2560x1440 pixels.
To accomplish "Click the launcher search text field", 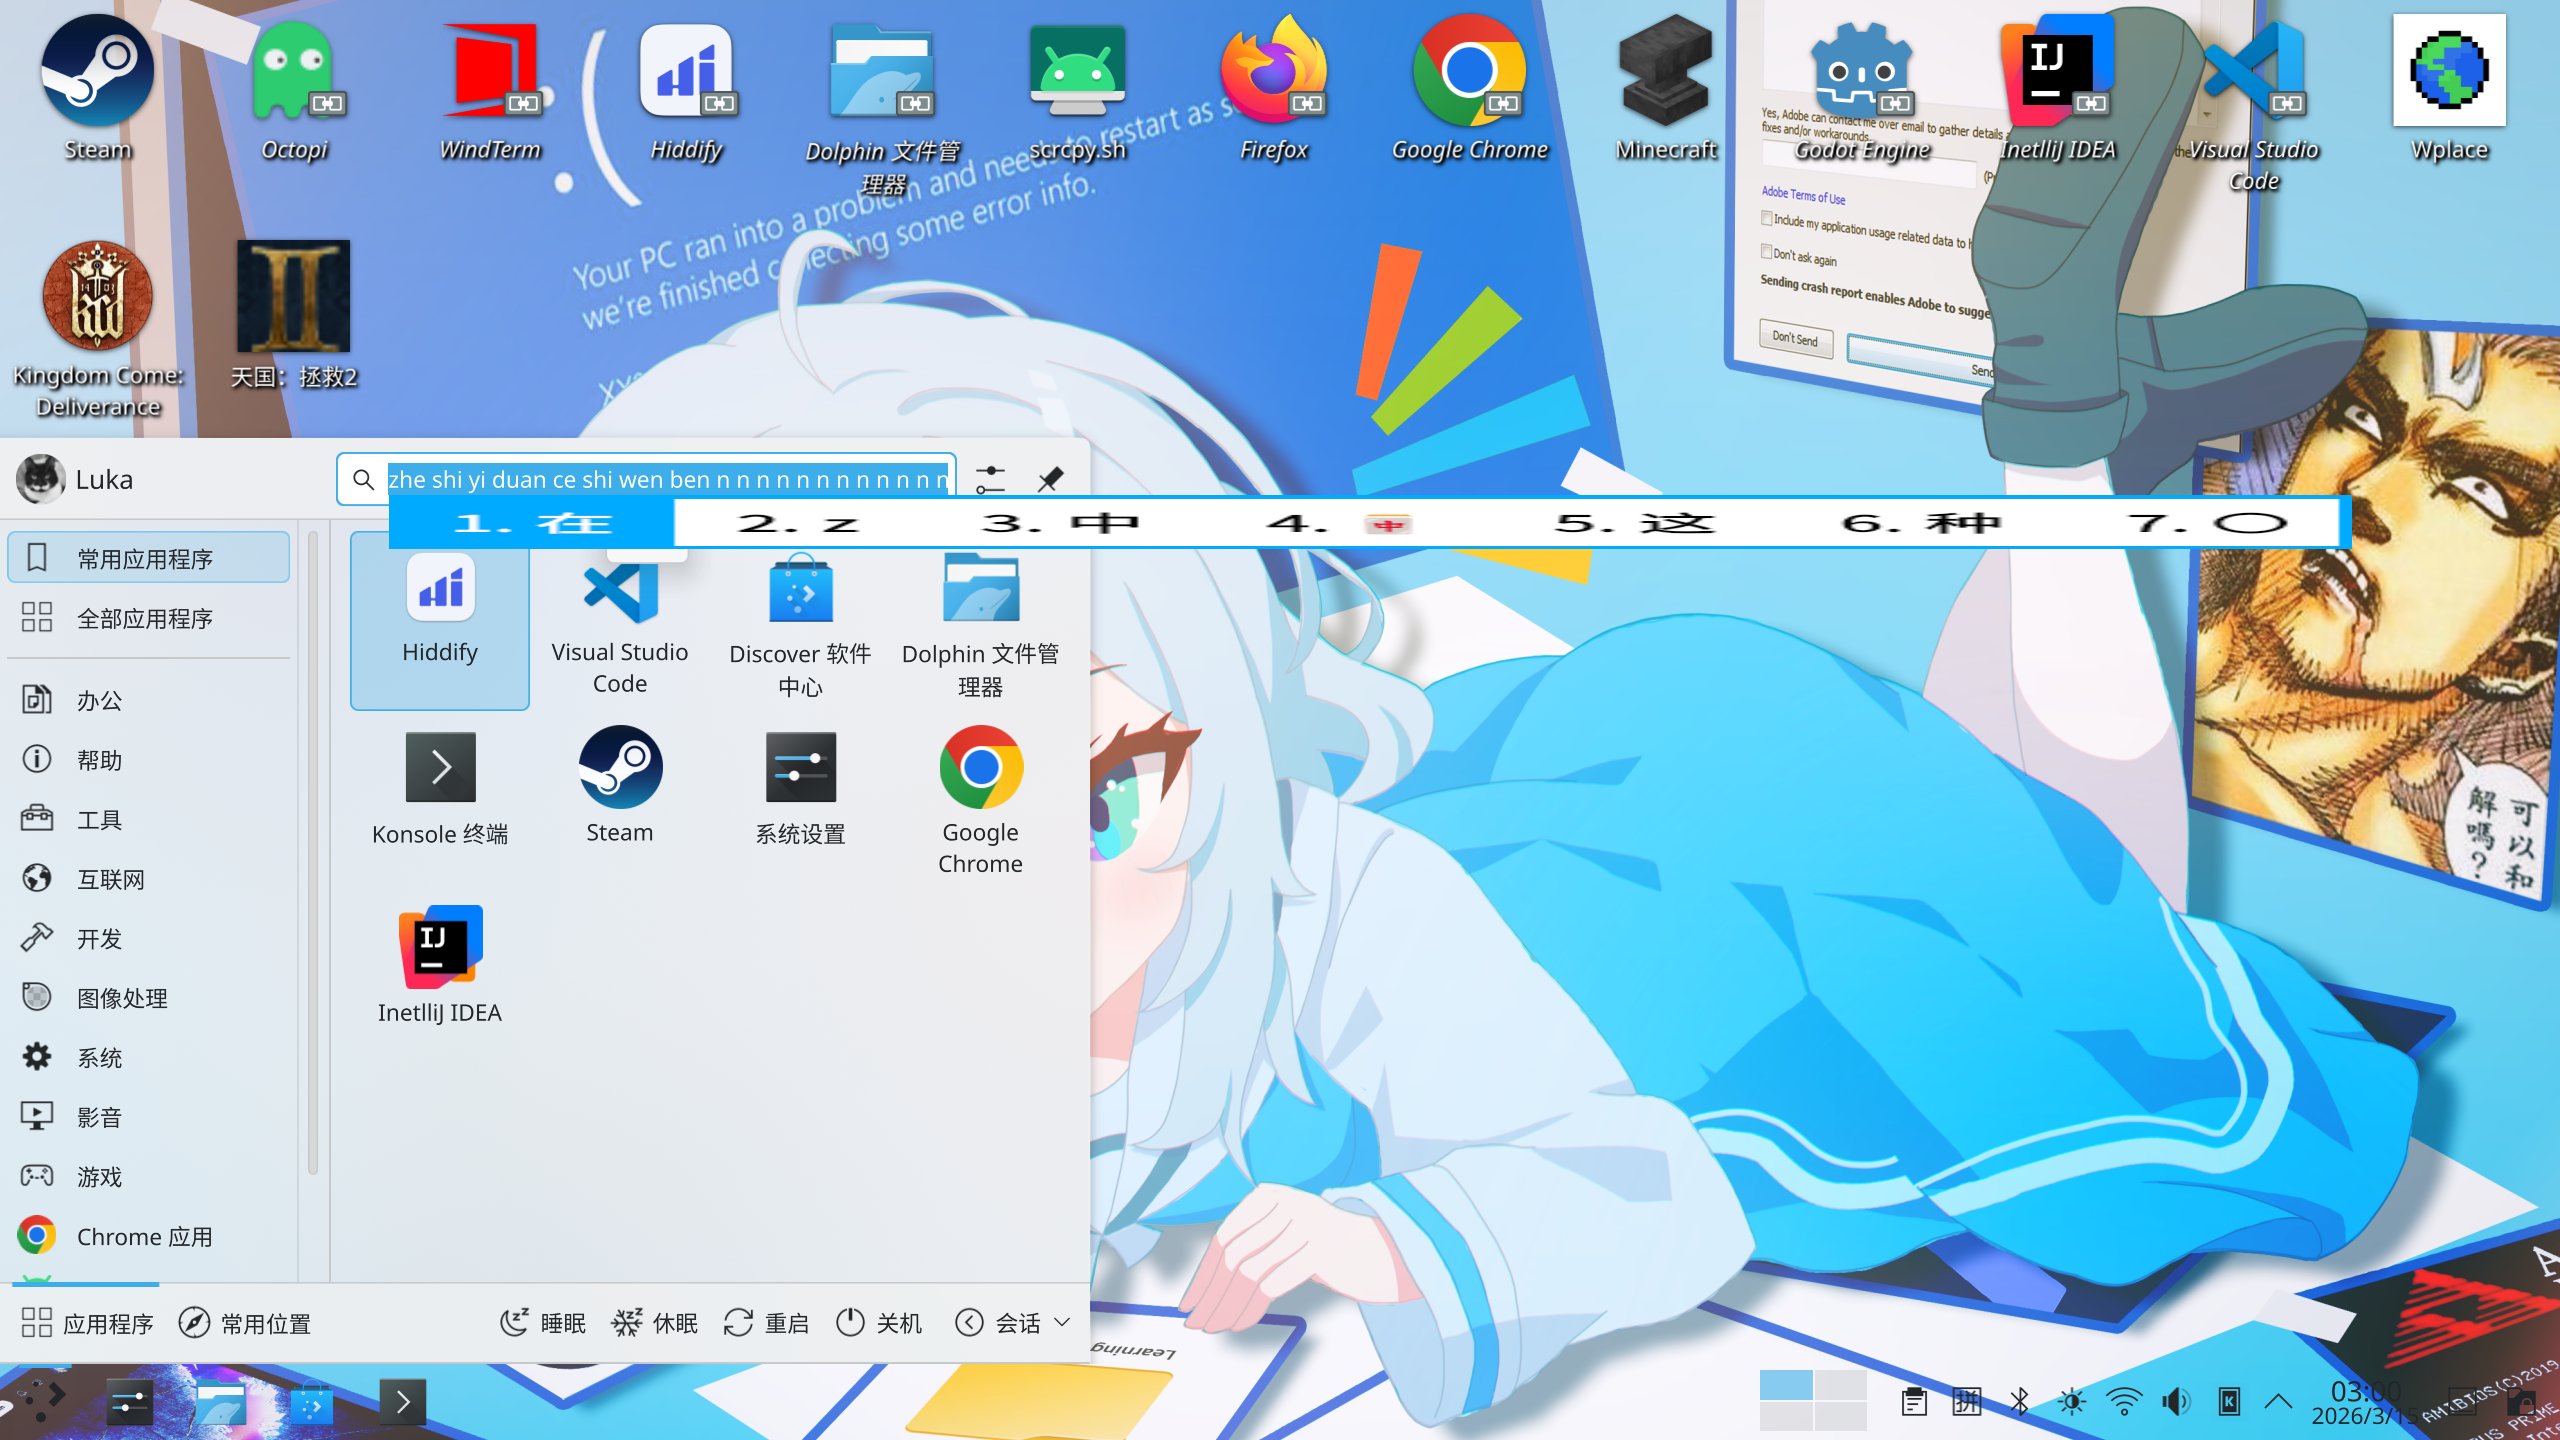I will coord(660,479).
